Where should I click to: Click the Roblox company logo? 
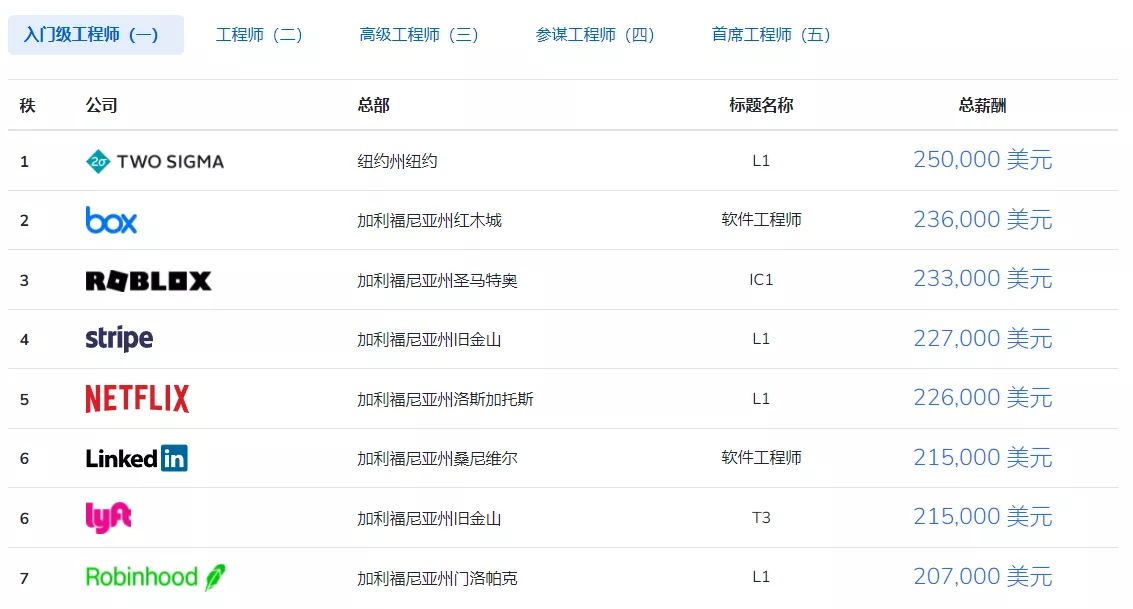(x=148, y=280)
